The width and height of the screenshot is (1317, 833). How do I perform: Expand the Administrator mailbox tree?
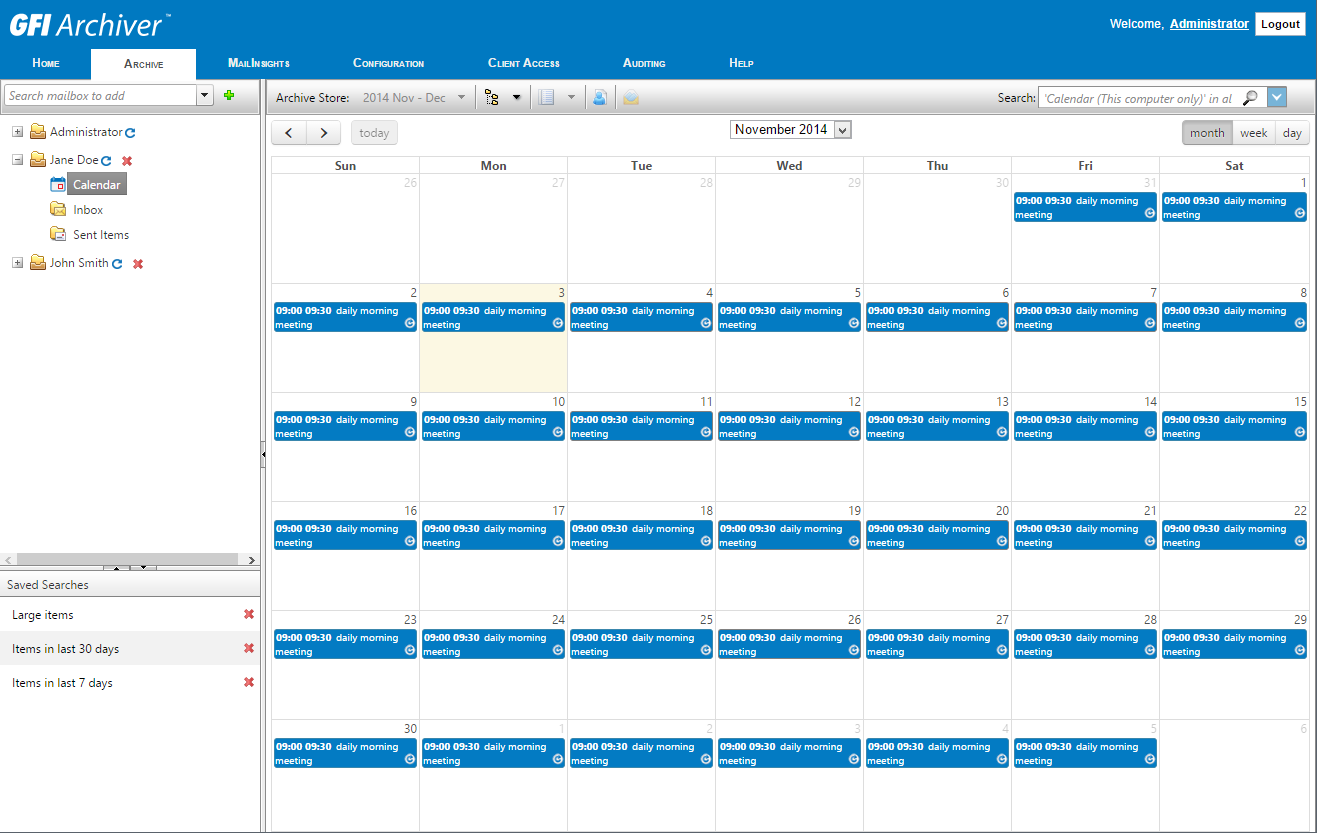[x=18, y=132]
